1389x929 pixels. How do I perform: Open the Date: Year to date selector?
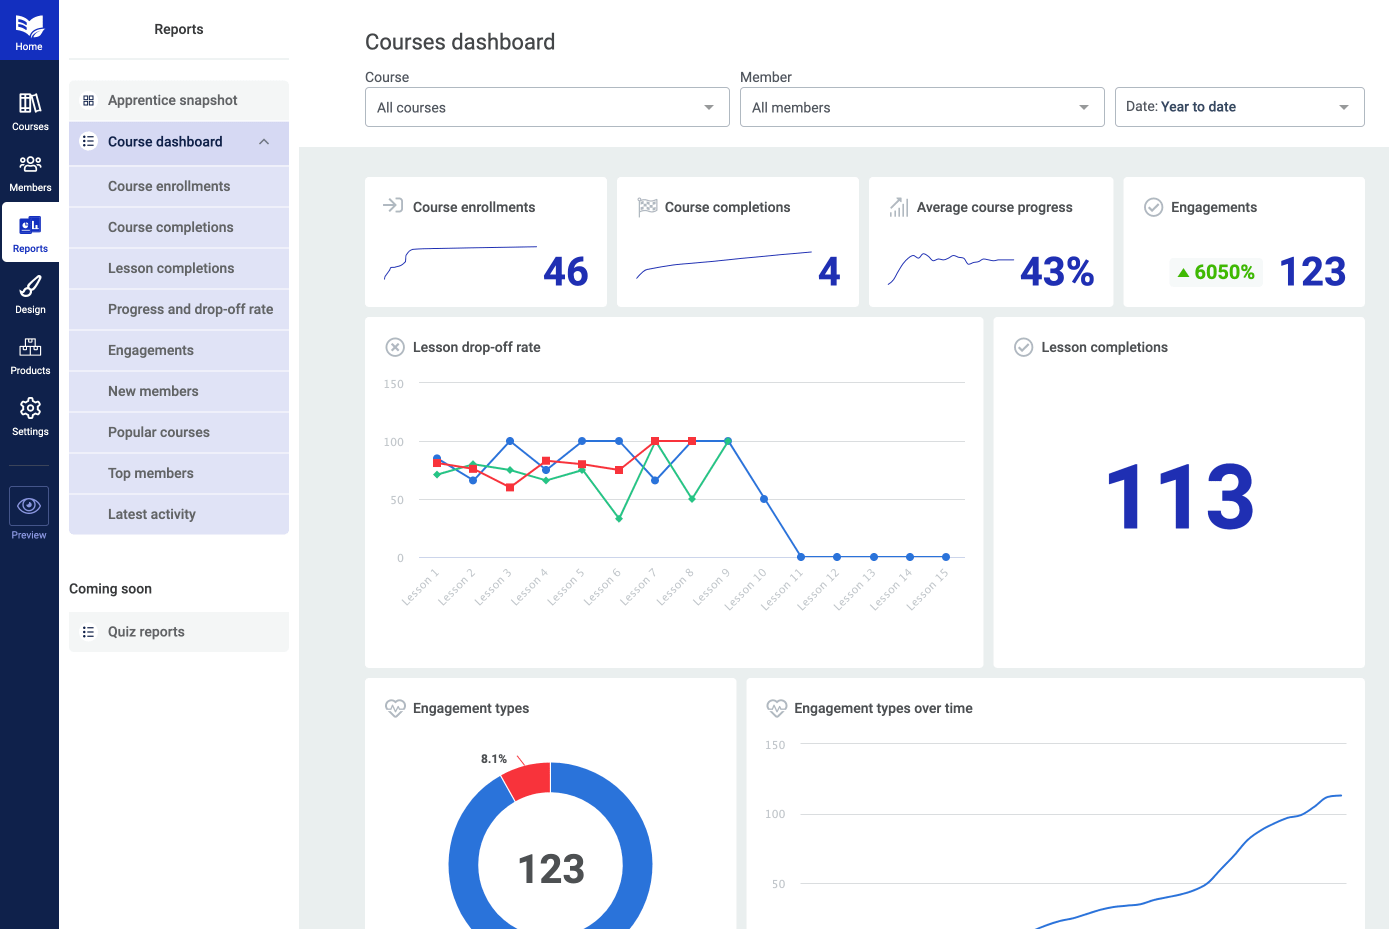click(1239, 107)
